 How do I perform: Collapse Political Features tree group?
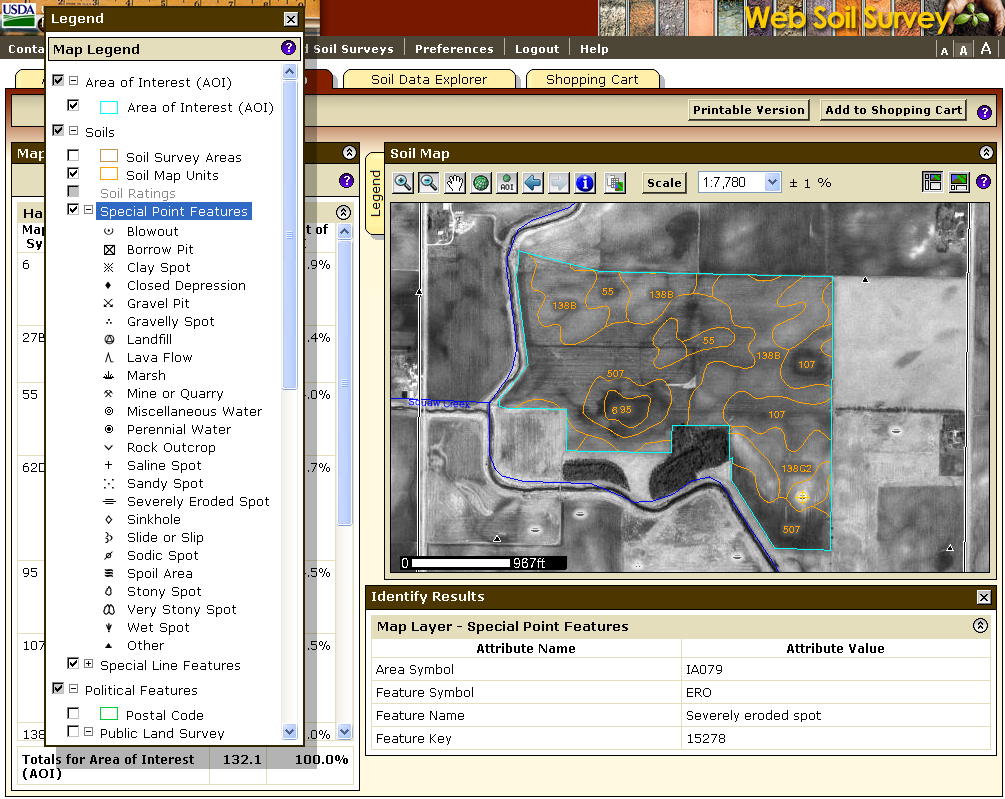coord(74,689)
